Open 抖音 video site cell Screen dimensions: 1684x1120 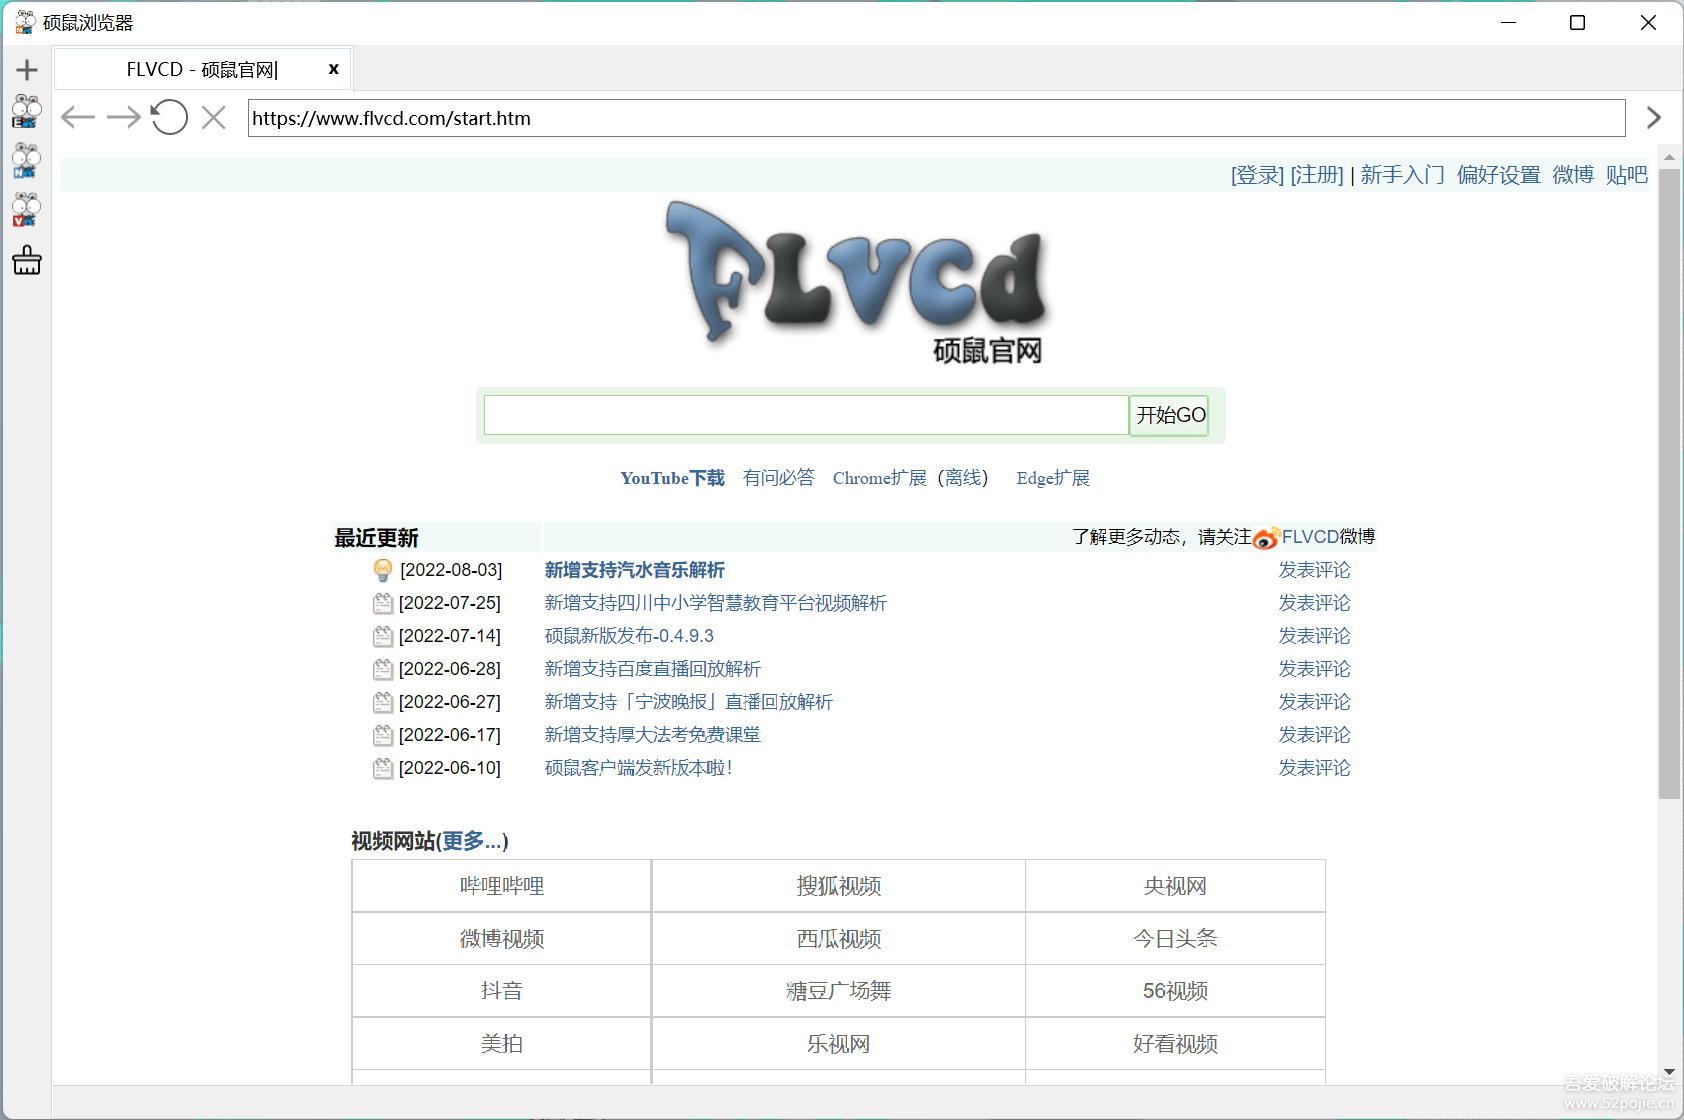point(502,991)
